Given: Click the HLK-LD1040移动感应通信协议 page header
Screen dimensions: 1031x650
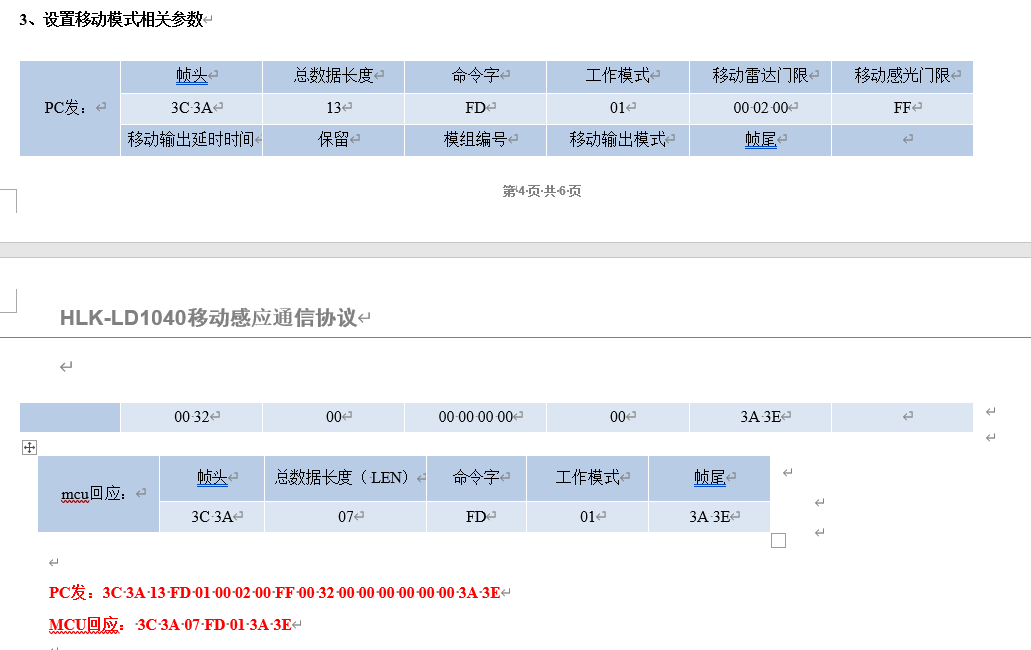Looking at the screenshot, I should tap(208, 318).
